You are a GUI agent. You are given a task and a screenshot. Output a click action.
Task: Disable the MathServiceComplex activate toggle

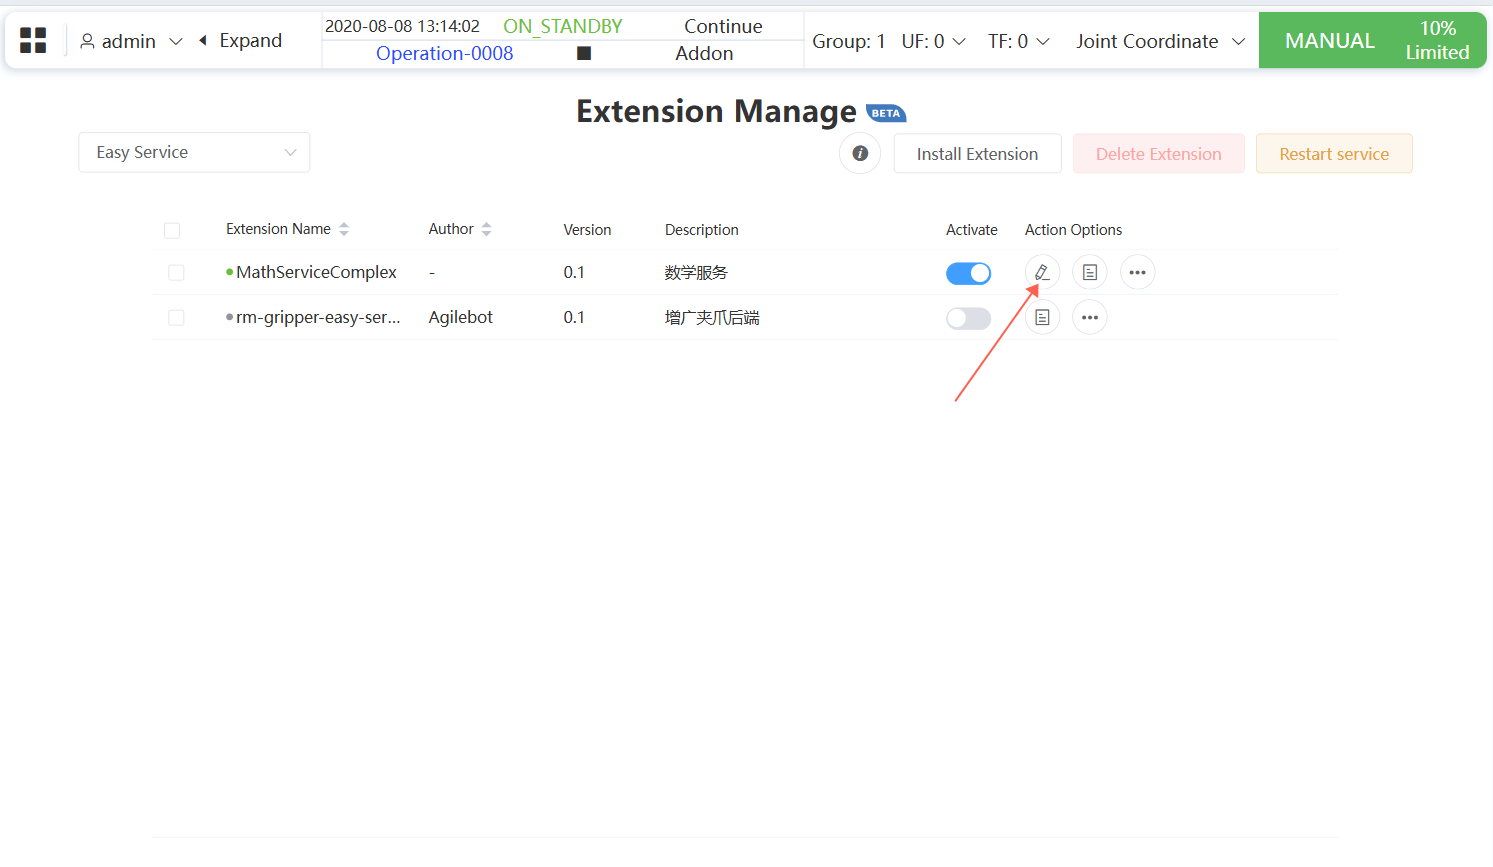[x=968, y=273]
